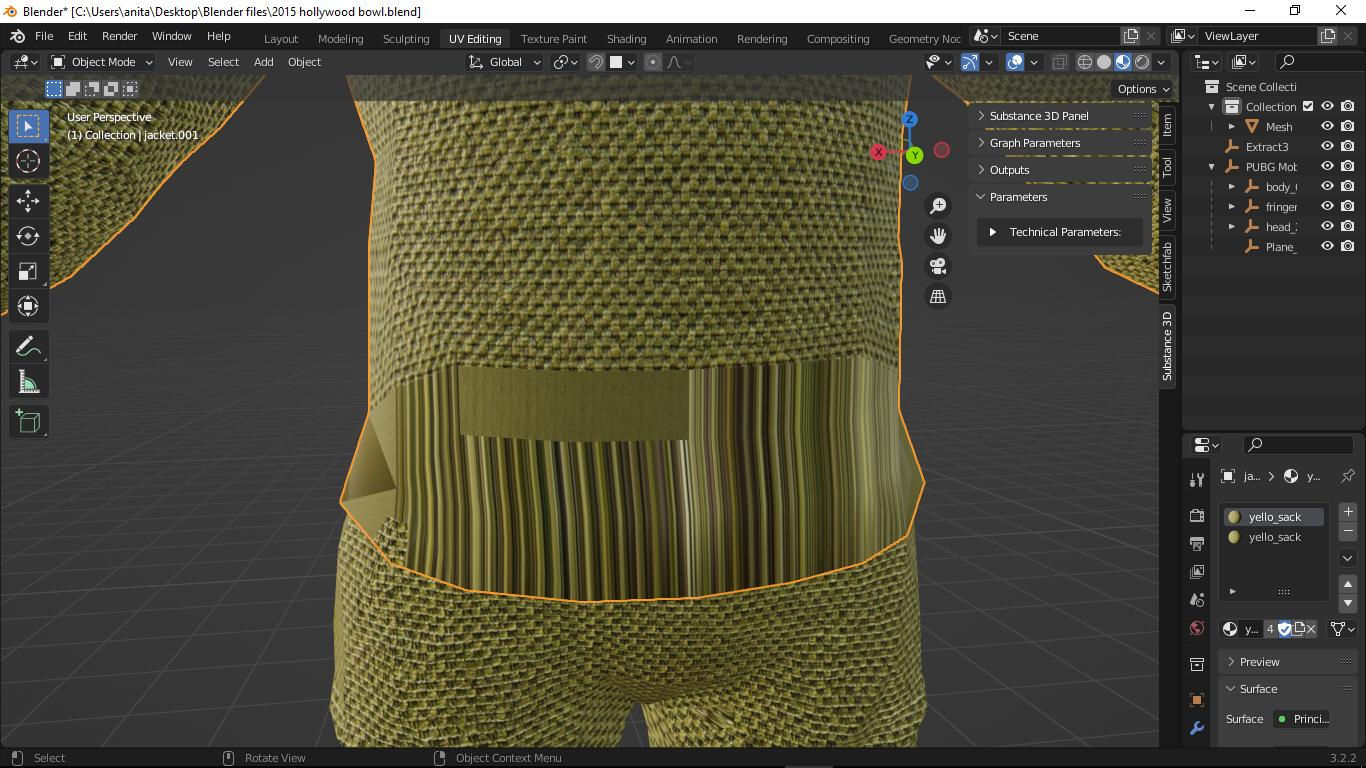Toggle proportional editing button
The height and width of the screenshot is (768, 1366).
tap(653, 62)
